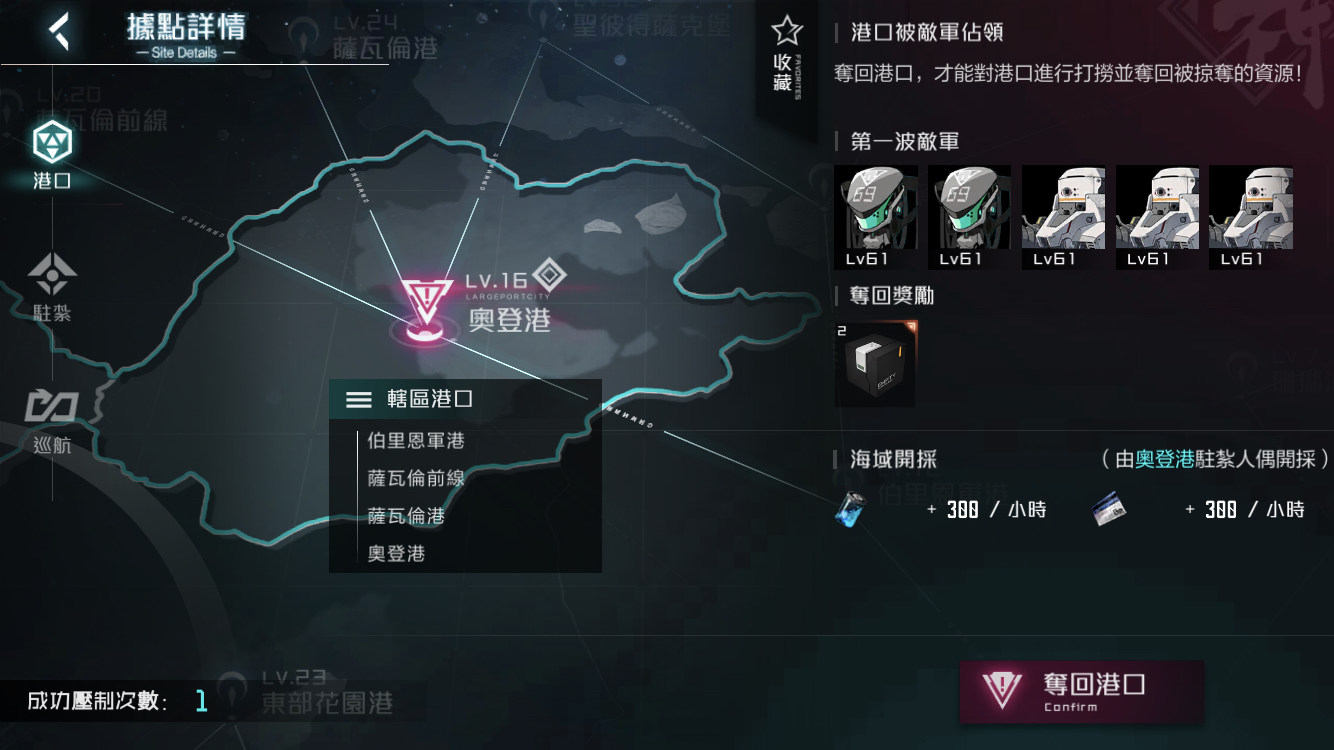
Task: Click the 奪回港口 Confirm button
Action: pos(1081,691)
